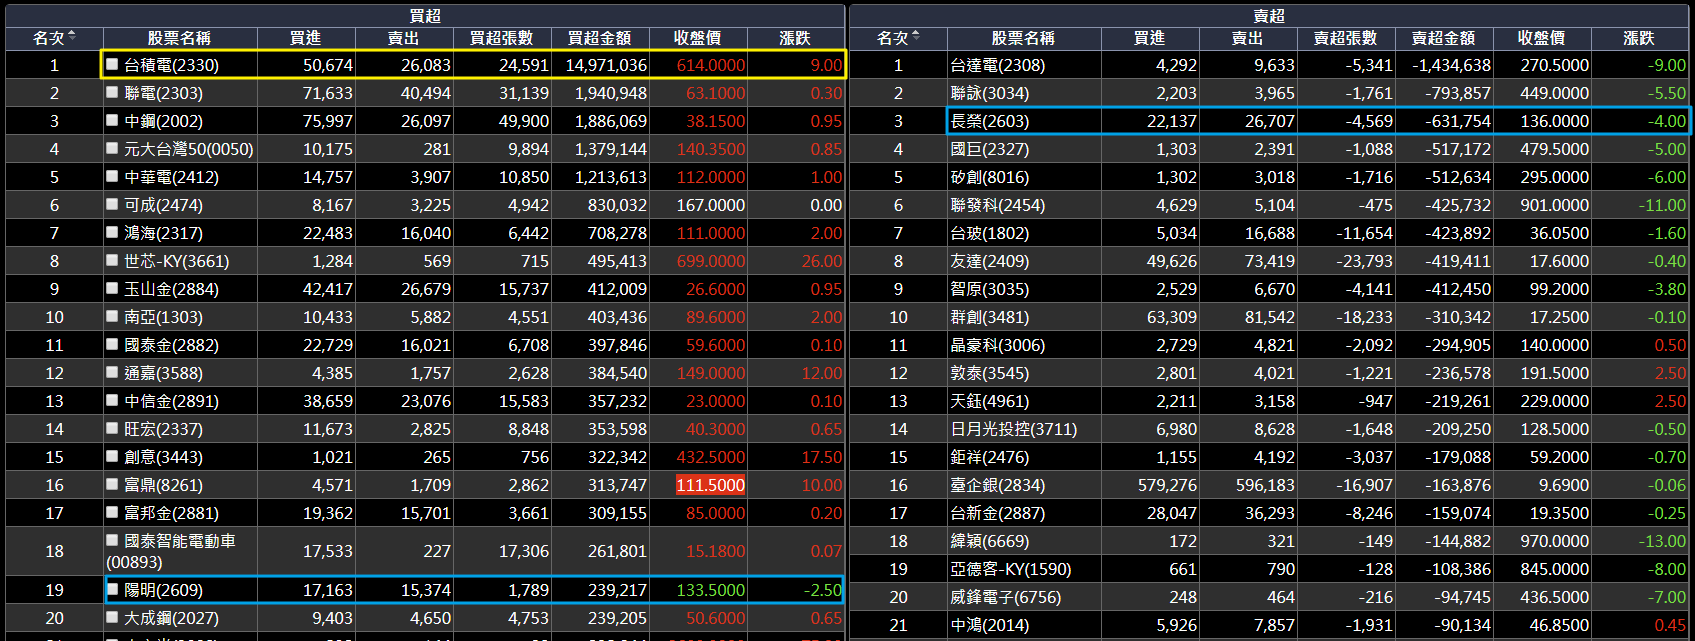The image size is (1695, 641).
Task: Open stock 台新金(2887)
Action: point(997,513)
